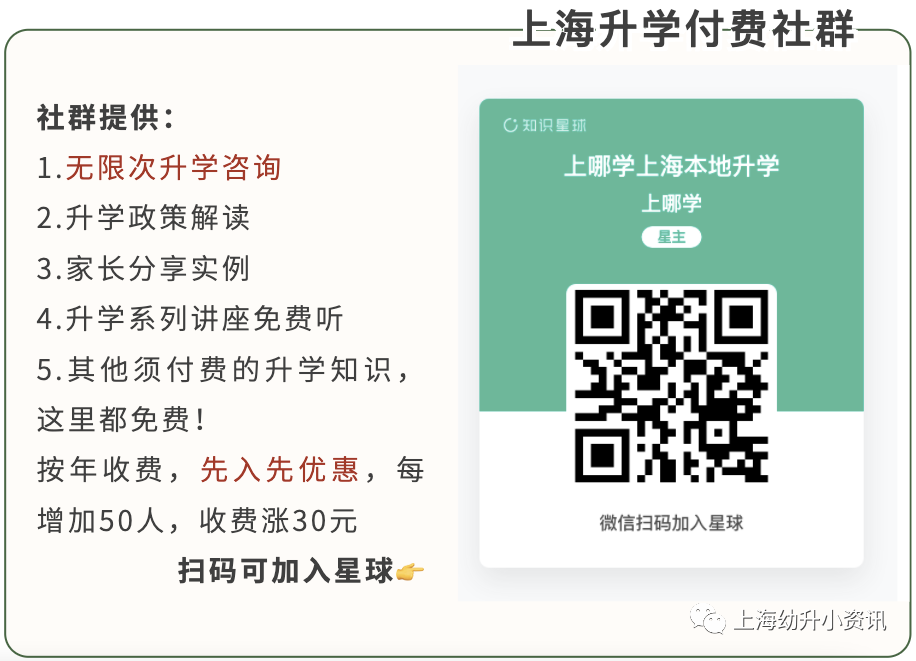Click the 微信扫码加入星球 caption
Image resolution: width=916 pixels, height=661 pixels.
671,522
